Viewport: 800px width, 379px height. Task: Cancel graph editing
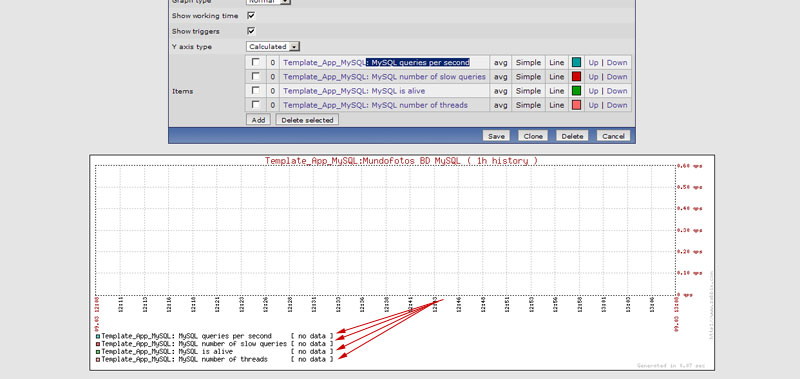[613, 136]
